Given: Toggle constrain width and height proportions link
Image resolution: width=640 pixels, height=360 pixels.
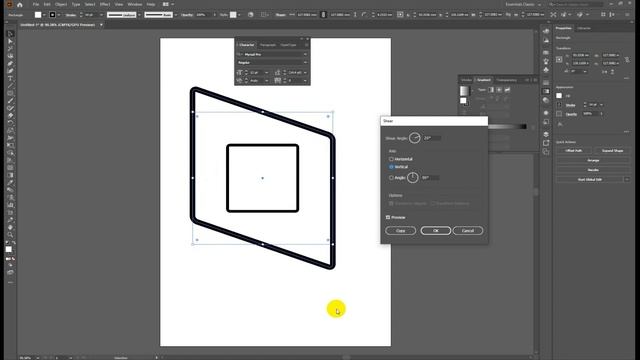Looking at the screenshot, I should (x=627, y=60).
